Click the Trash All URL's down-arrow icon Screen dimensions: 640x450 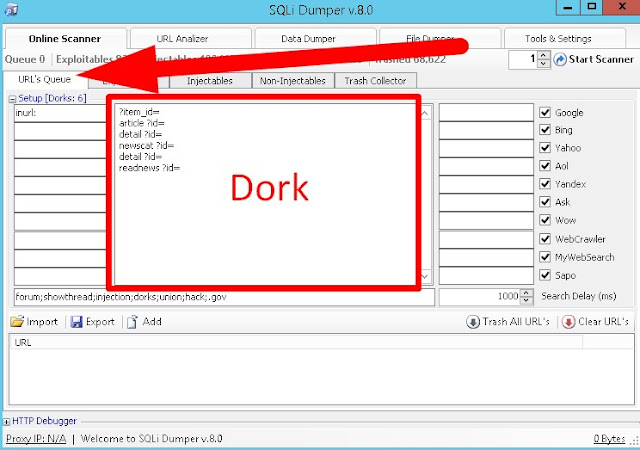pyautogui.click(x=473, y=322)
